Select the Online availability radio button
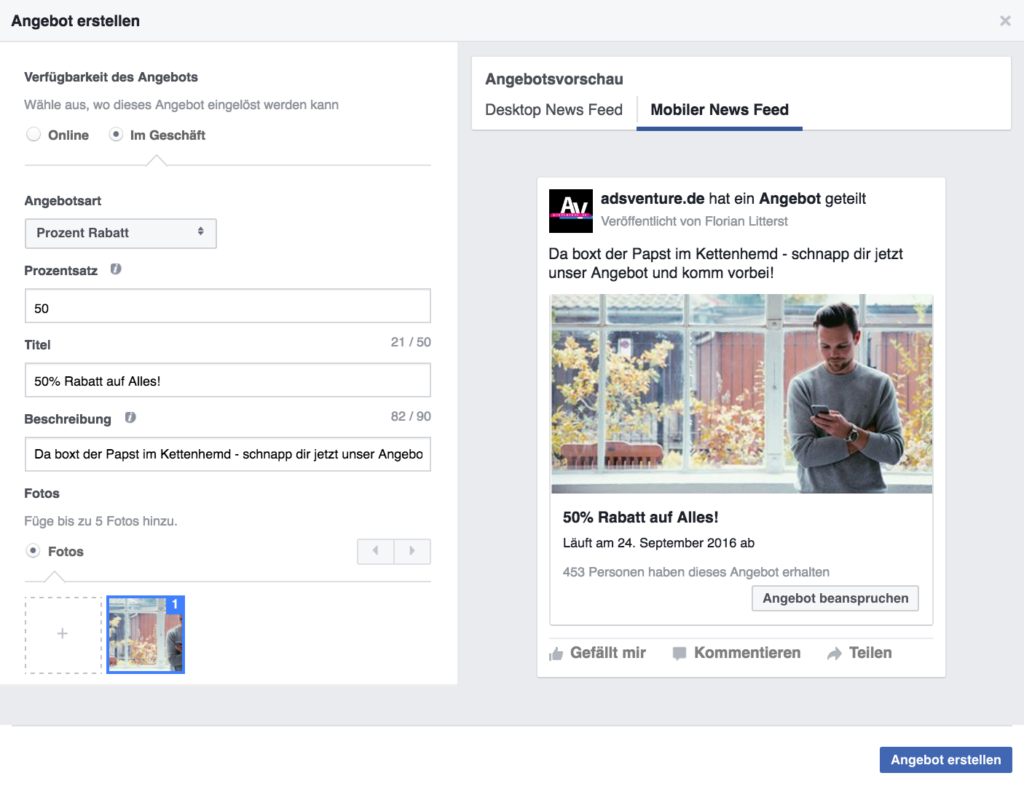 tap(34, 135)
